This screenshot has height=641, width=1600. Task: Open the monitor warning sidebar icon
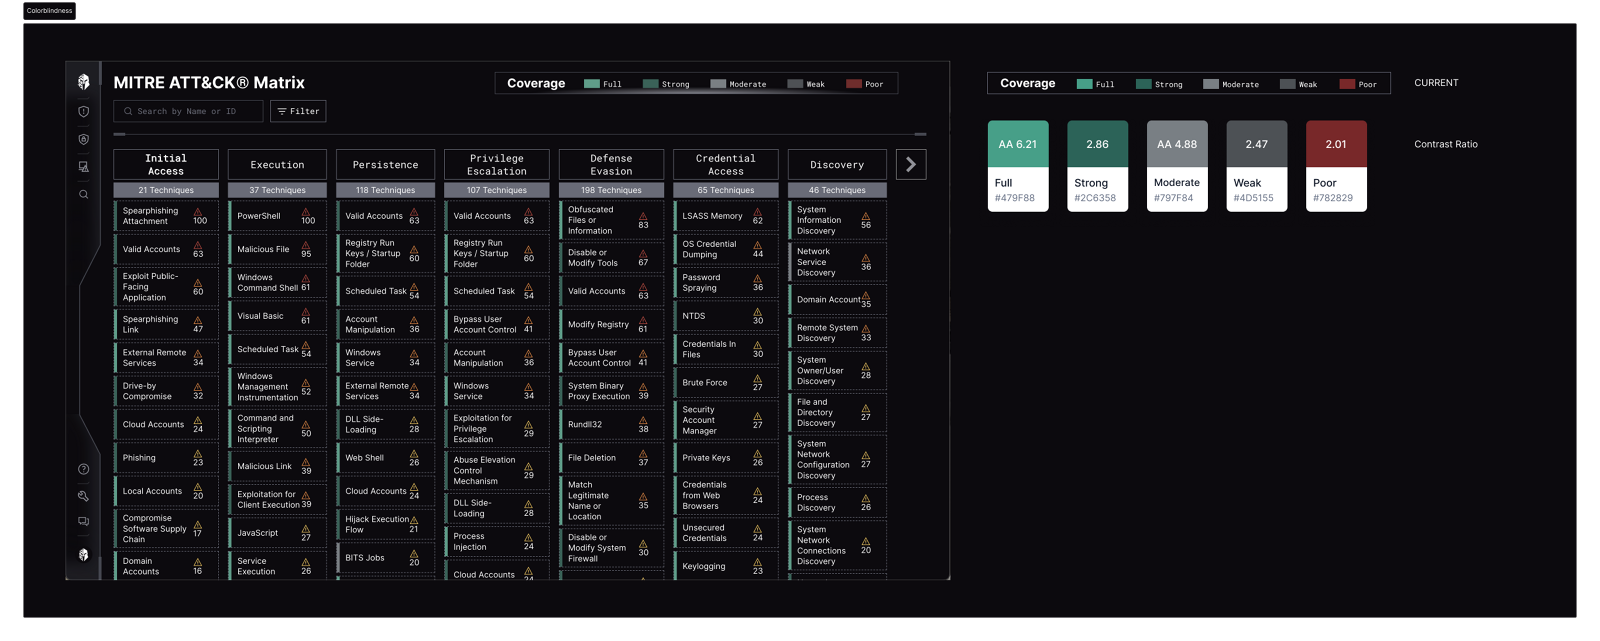click(x=84, y=167)
